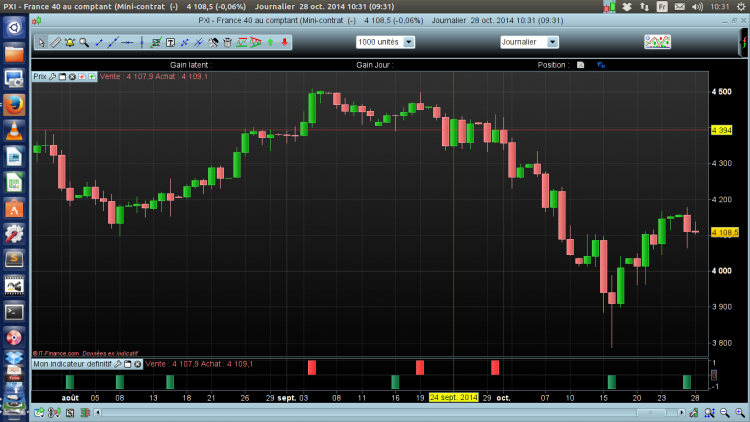Zoom in with the plus magnifier
Screen dimensions: 750x422
point(740,412)
